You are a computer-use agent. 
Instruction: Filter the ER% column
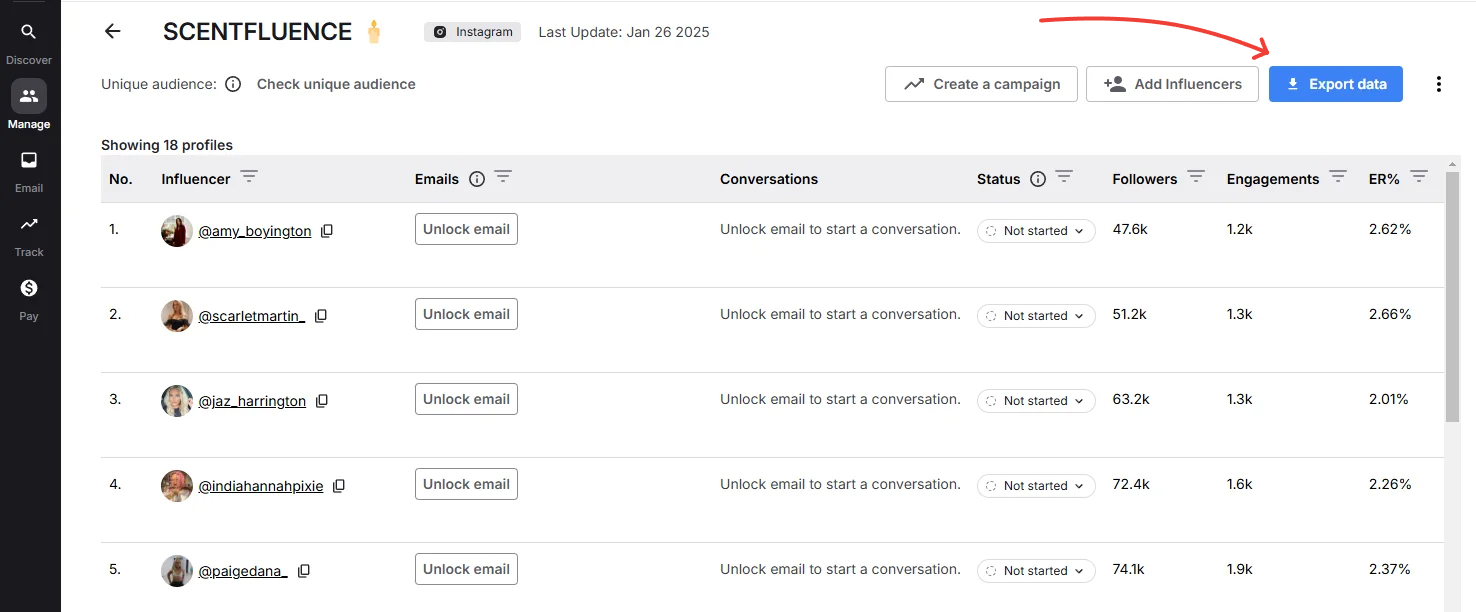1419,177
